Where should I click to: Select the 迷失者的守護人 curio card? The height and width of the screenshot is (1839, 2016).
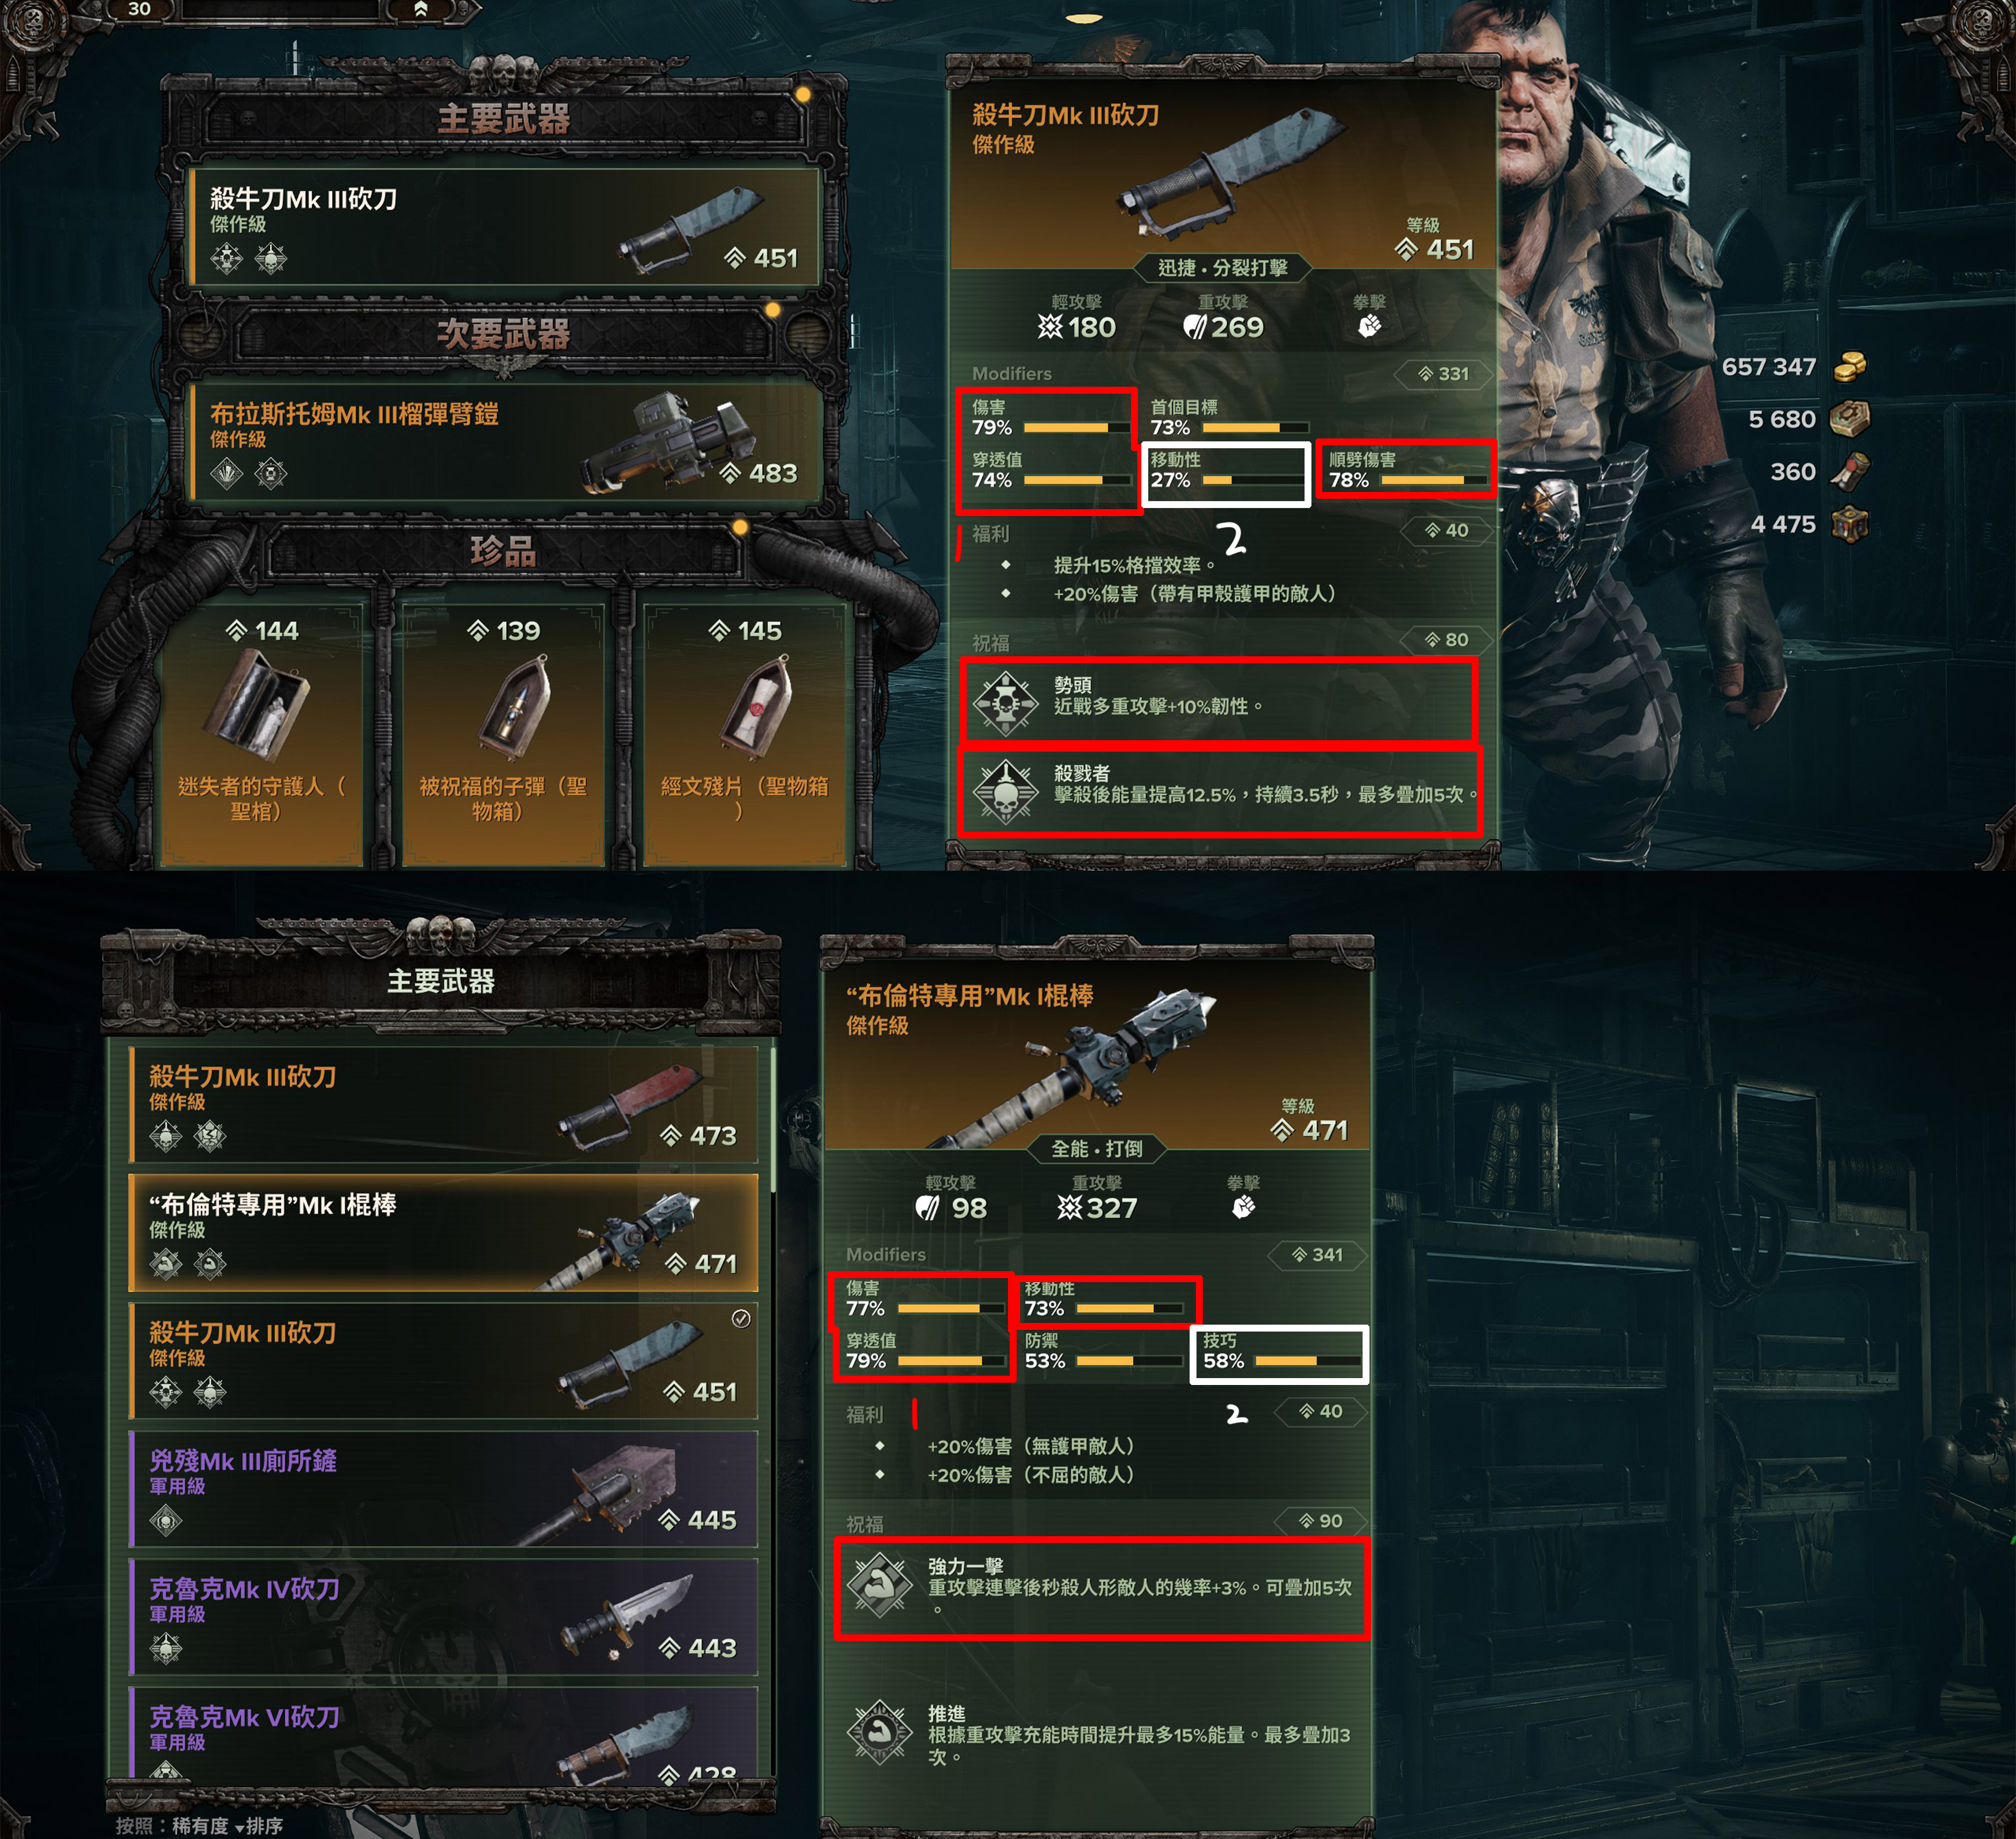click(261, 735)
